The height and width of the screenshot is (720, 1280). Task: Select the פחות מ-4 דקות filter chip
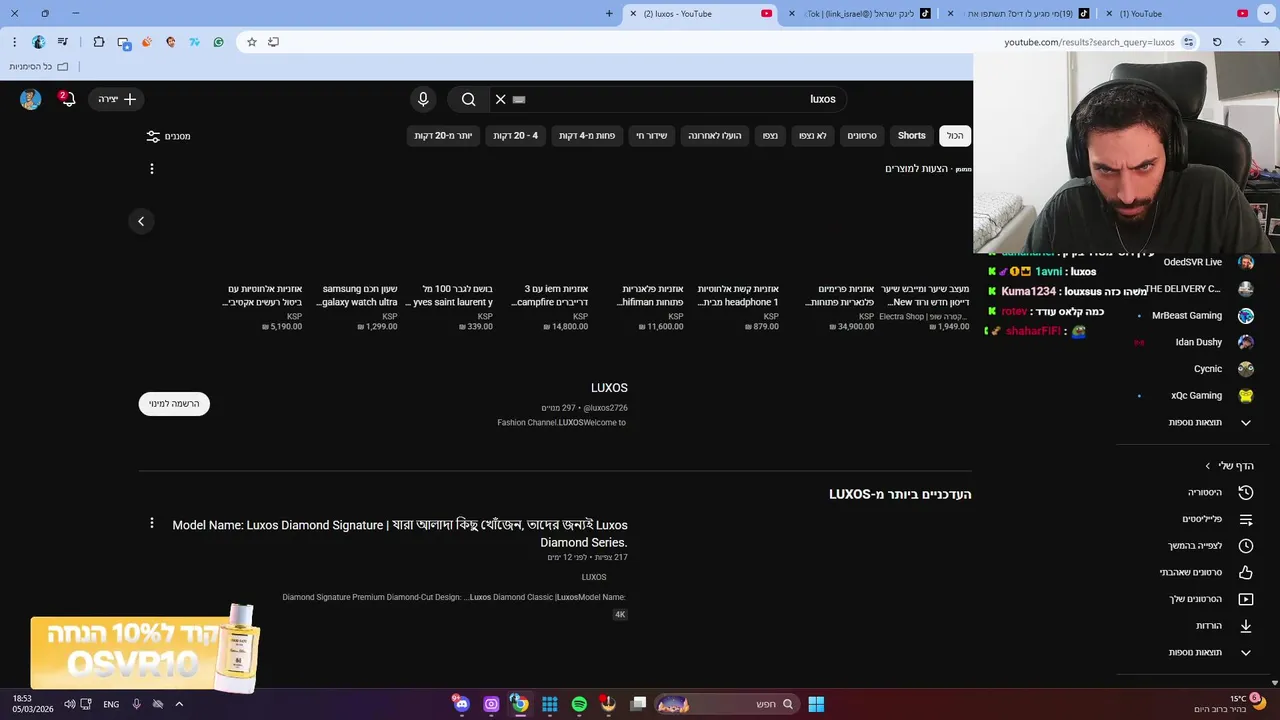pos(587,136)
